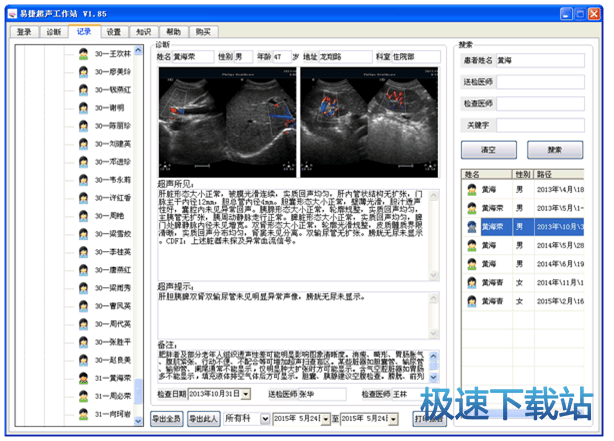Select the avatar icon next to 30—陈丽珍

pyautogui.click(x=83, y=126)
